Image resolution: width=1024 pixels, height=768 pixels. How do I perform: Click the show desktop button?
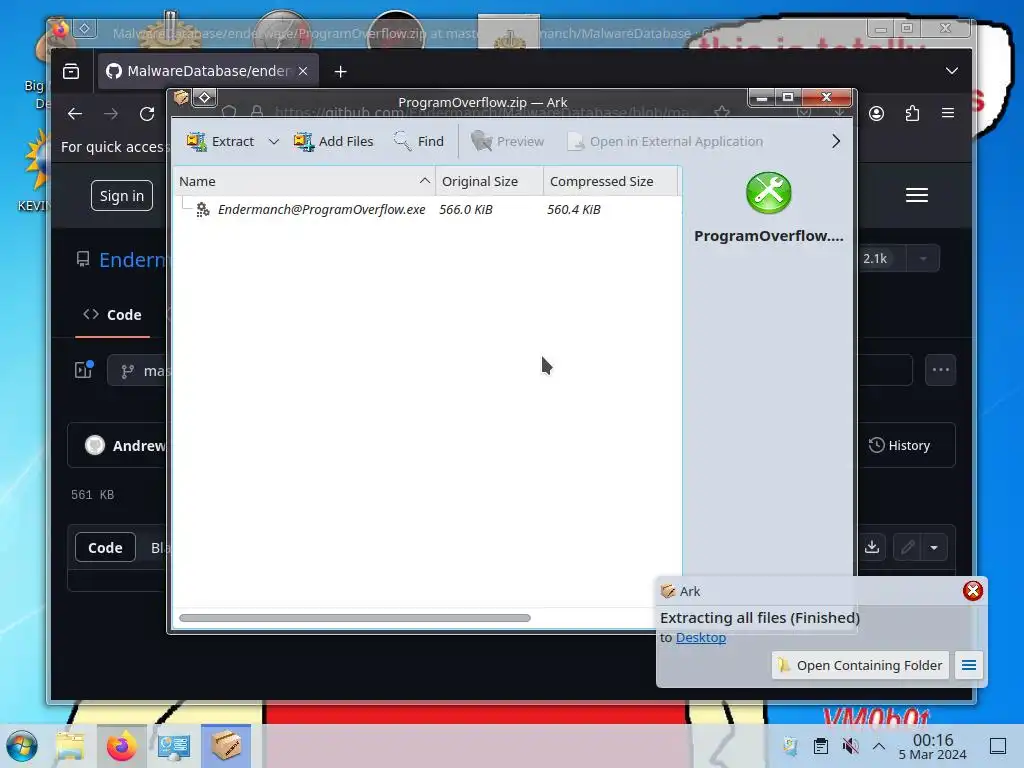998,746
